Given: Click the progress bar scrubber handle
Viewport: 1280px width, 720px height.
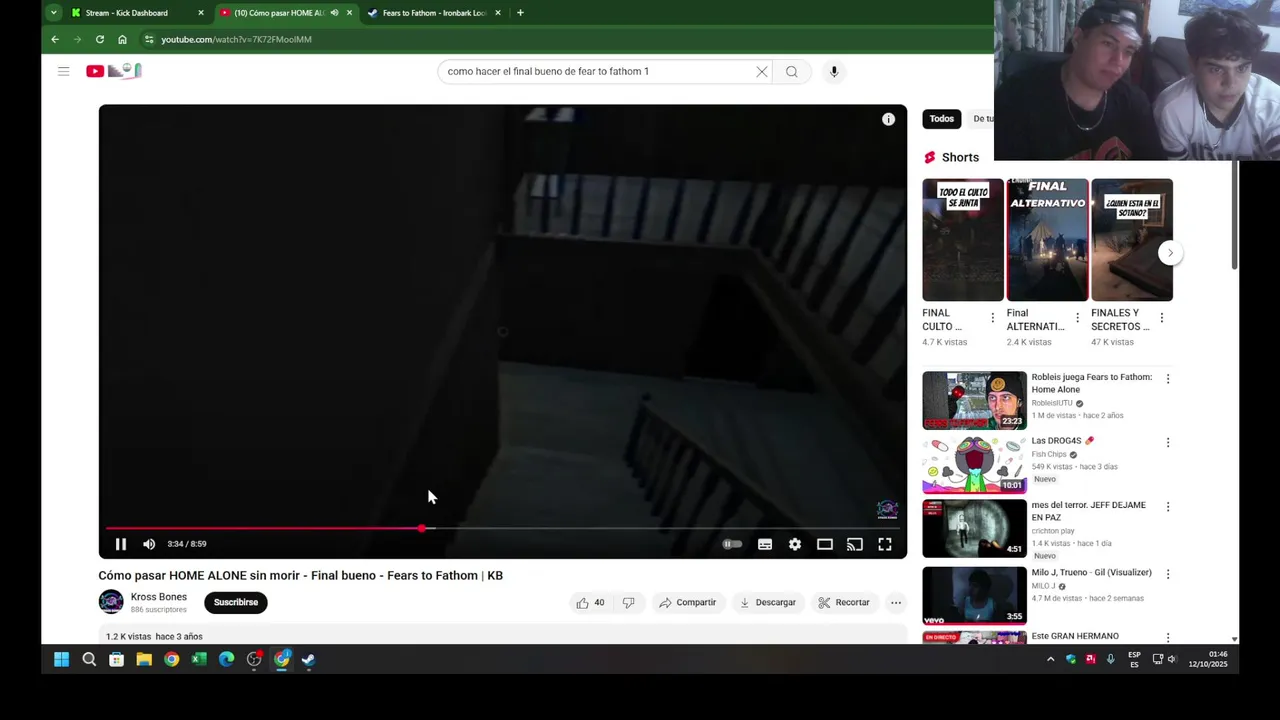Looking at the screenshot, I should 422,528.
